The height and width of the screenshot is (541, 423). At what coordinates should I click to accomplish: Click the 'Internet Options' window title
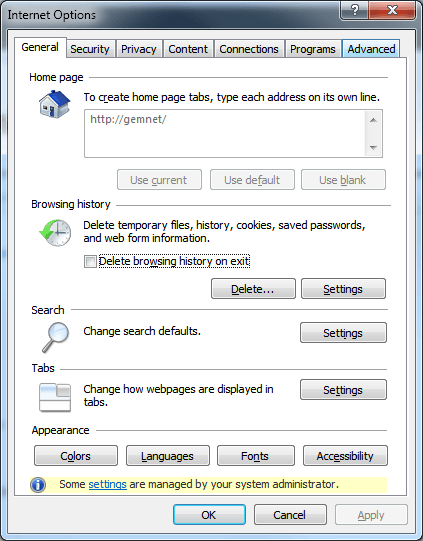[52, 15]
